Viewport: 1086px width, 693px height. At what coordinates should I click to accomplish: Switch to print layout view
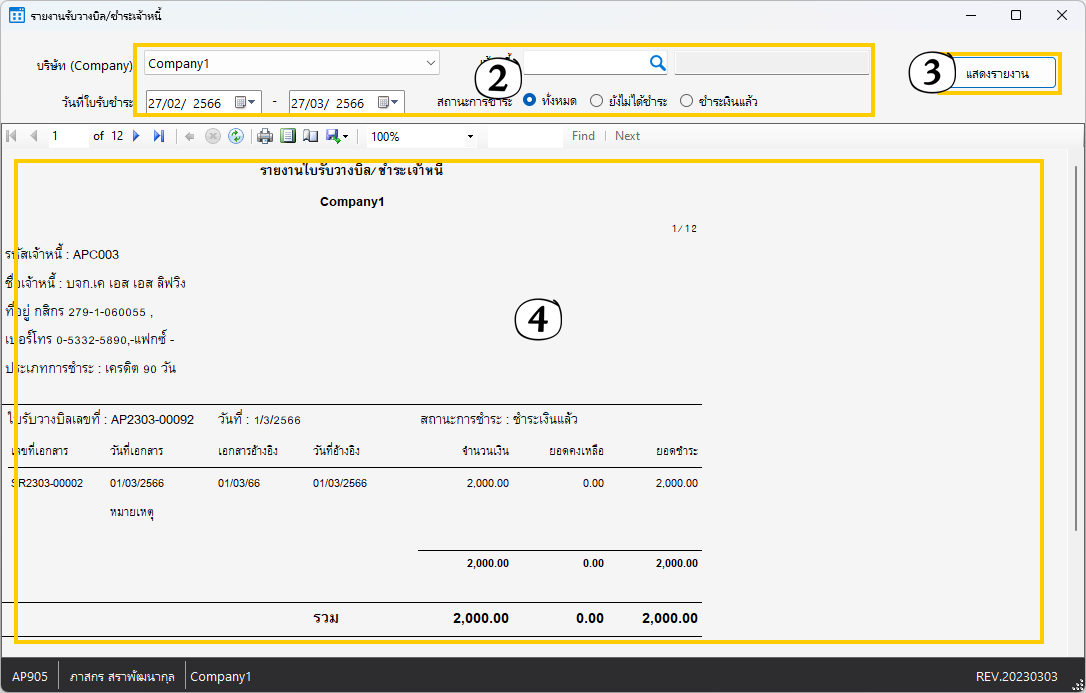point(288,136)
